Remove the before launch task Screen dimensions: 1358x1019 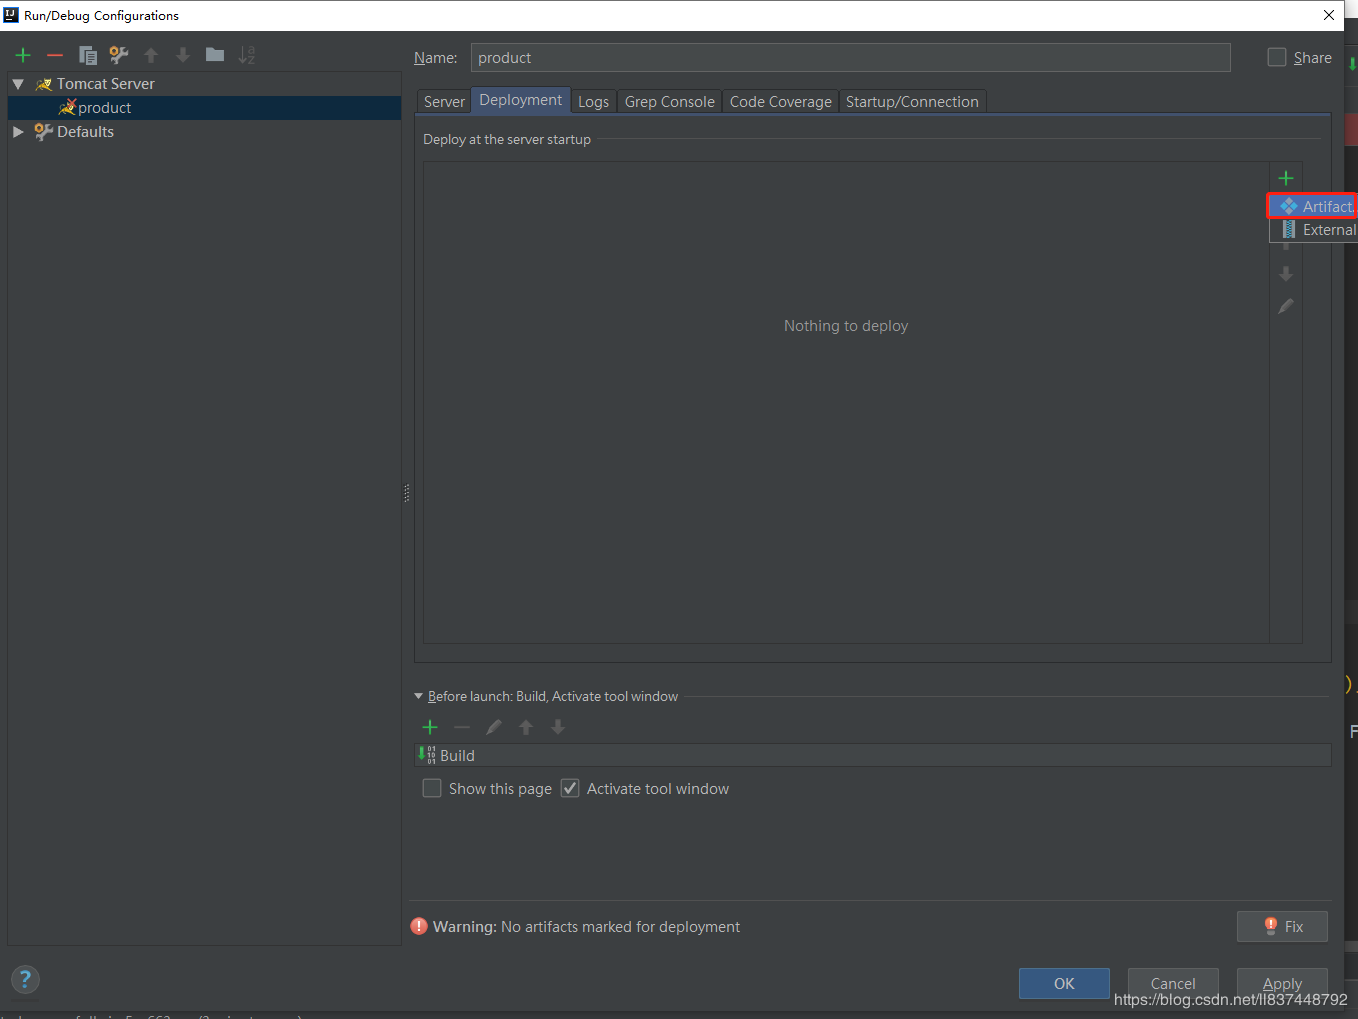pyautogui.click(x=462, y=727)
